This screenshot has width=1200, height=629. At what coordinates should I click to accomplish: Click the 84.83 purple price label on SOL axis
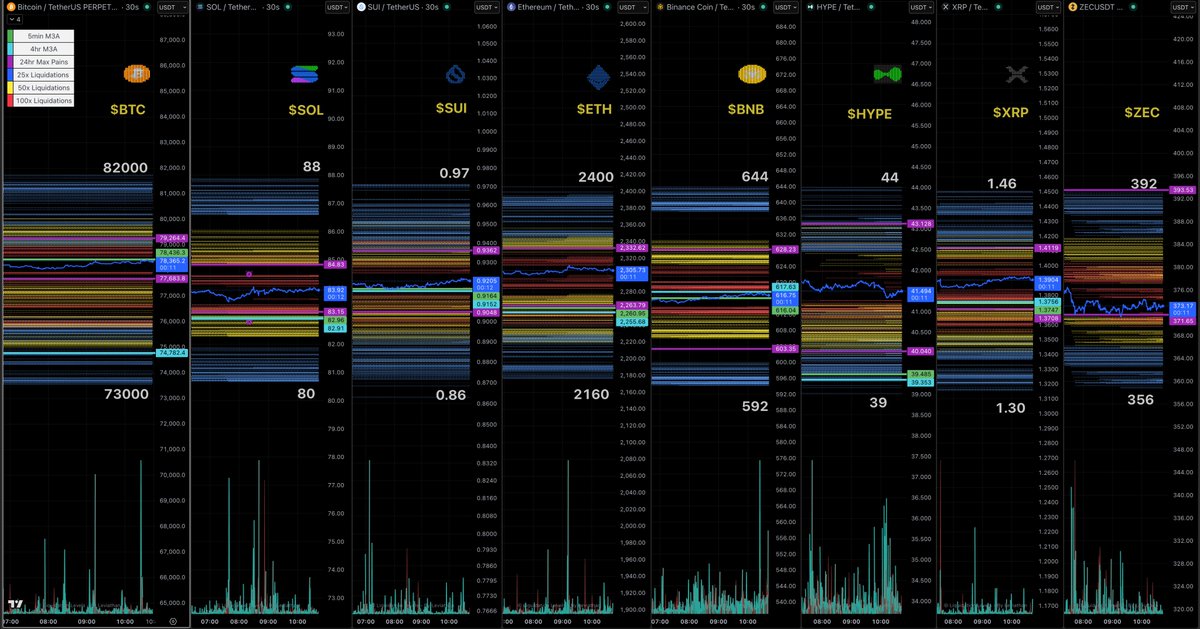[x=336, y=265]
